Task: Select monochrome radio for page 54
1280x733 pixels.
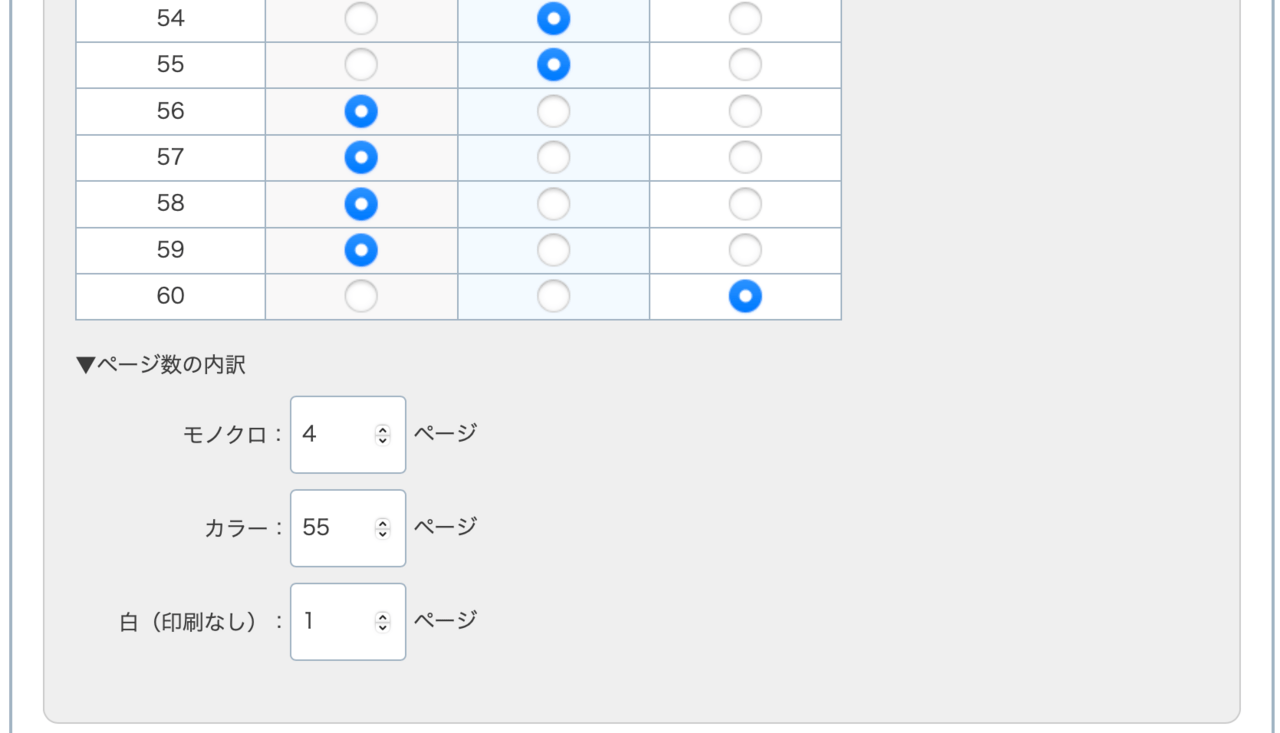Action: point(361,18)
